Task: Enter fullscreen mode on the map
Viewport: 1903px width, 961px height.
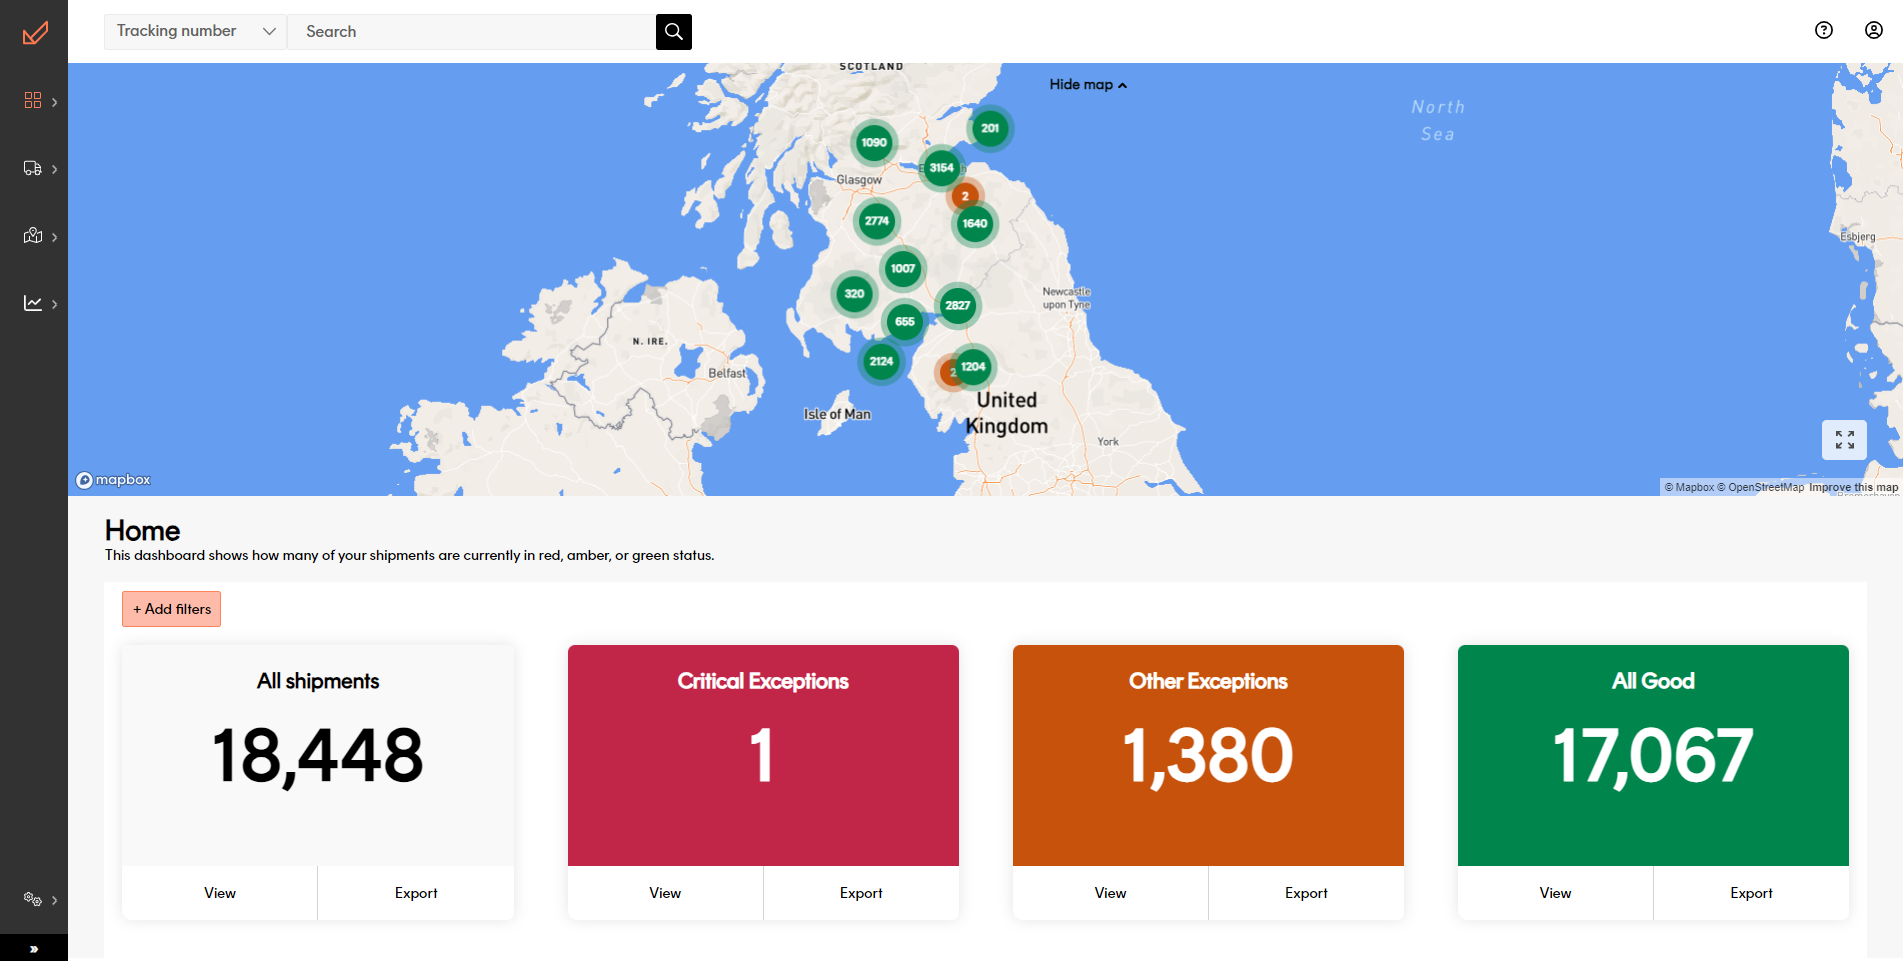Action: click(1844, 440)
